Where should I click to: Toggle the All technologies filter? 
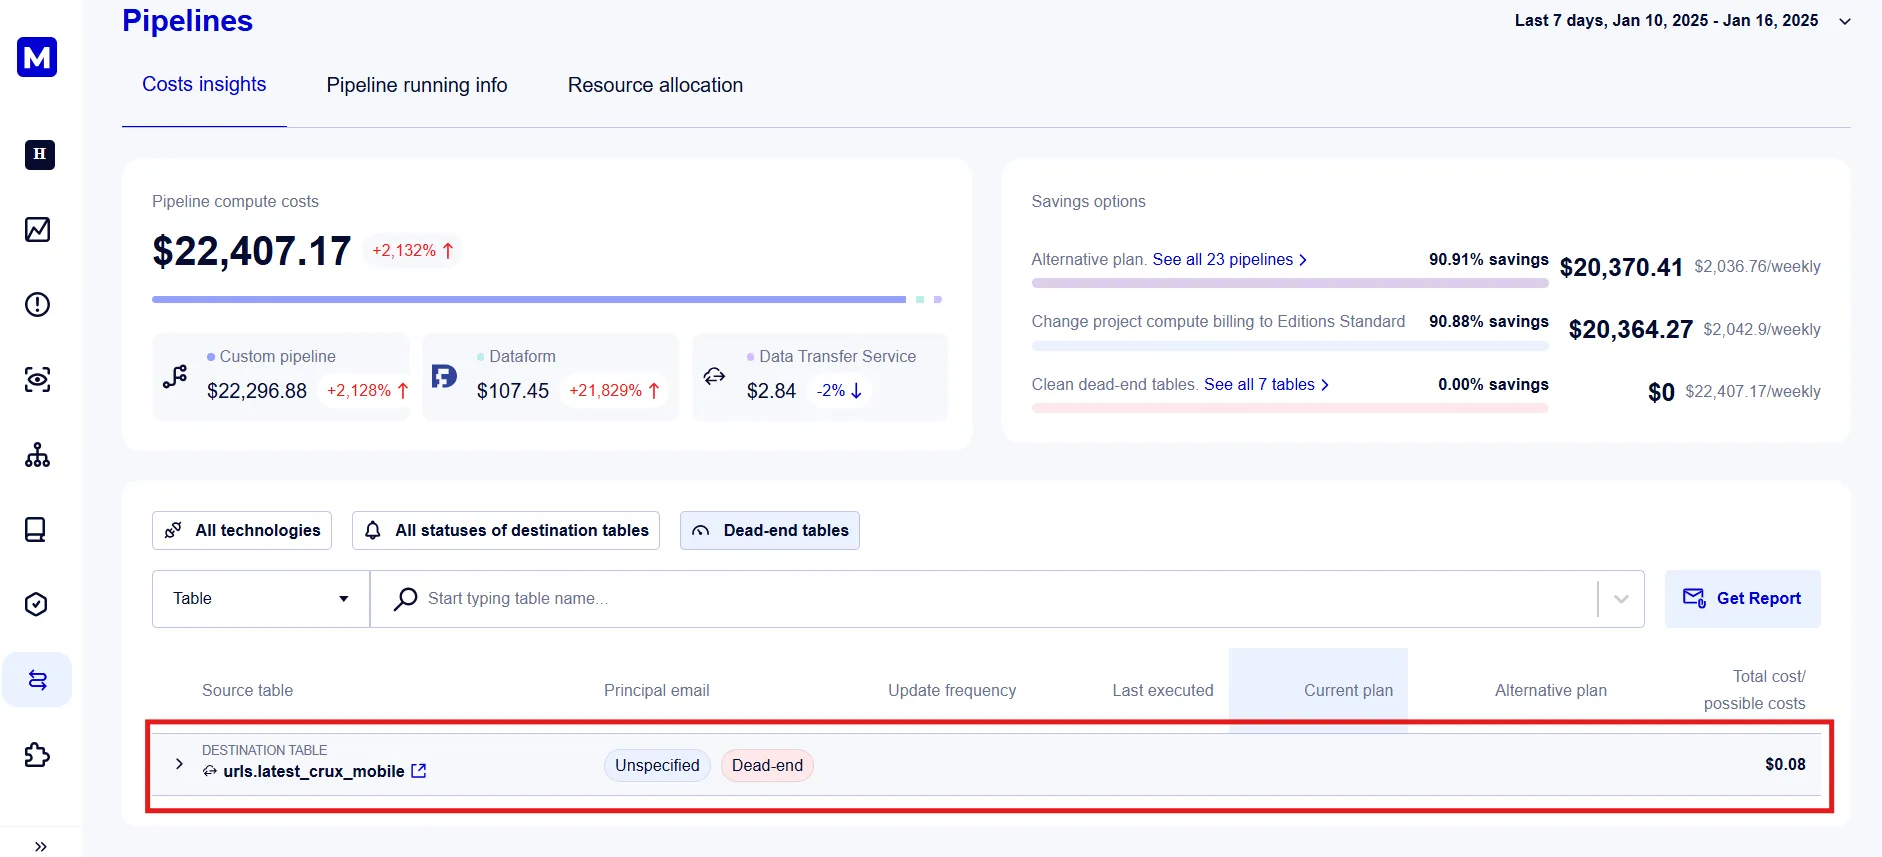coord(242,531)
